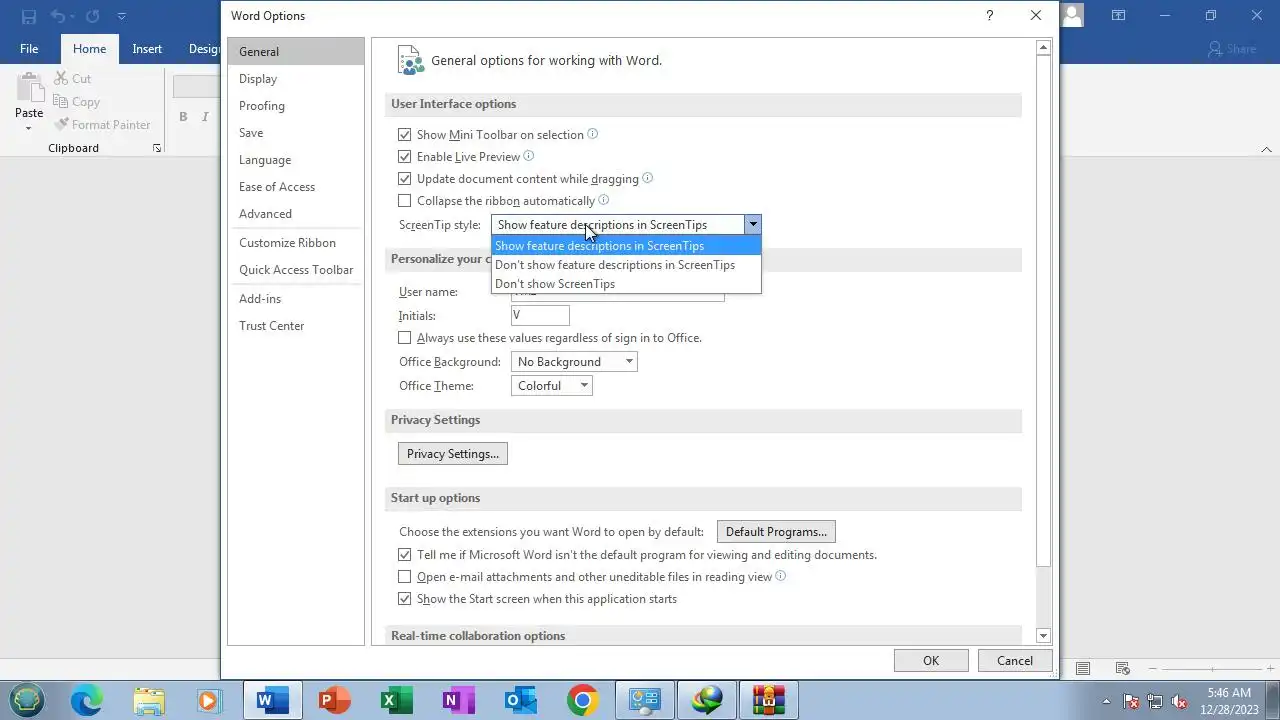Click the Paste clipboard icon
This screenshot has width=1280, height=720.
(x=29, y=87)
